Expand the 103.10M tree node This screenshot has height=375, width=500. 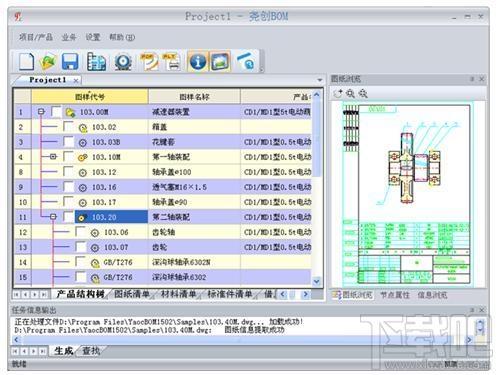[53, 156]
